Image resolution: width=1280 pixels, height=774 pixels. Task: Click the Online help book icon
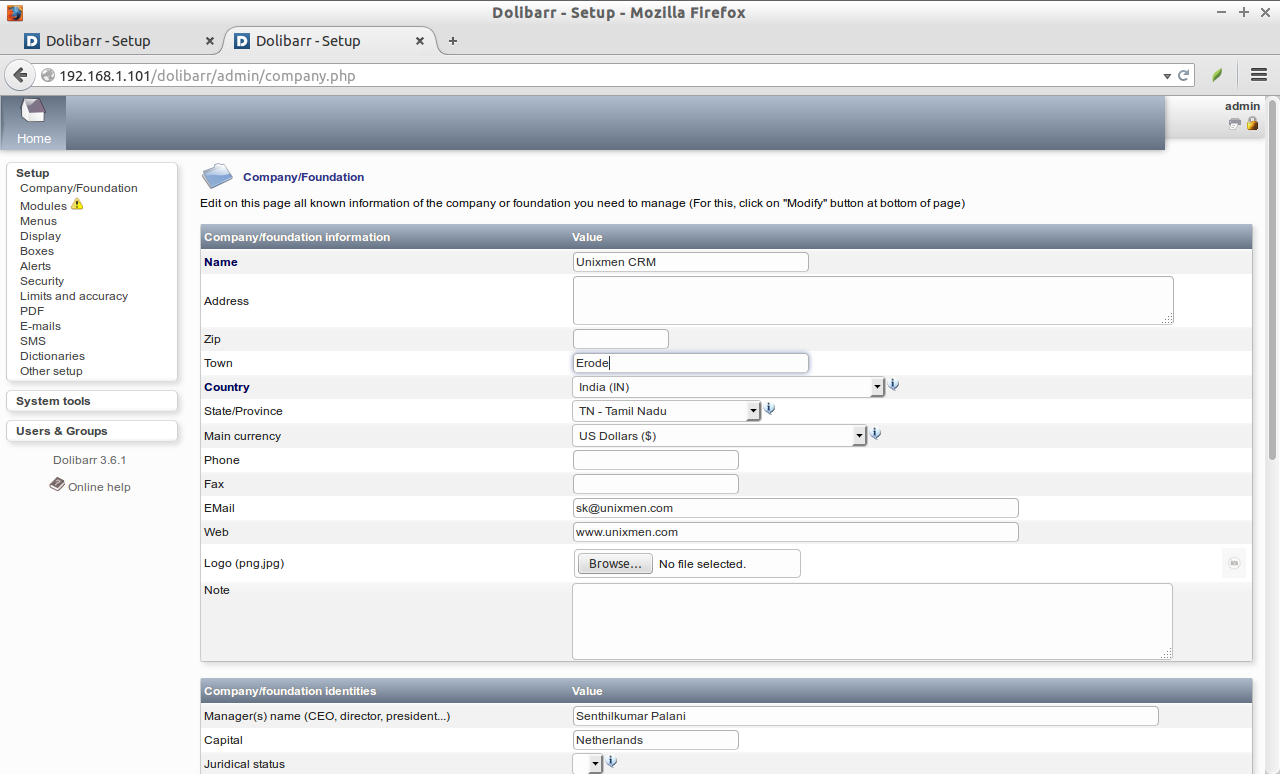[x=57, y=485]
